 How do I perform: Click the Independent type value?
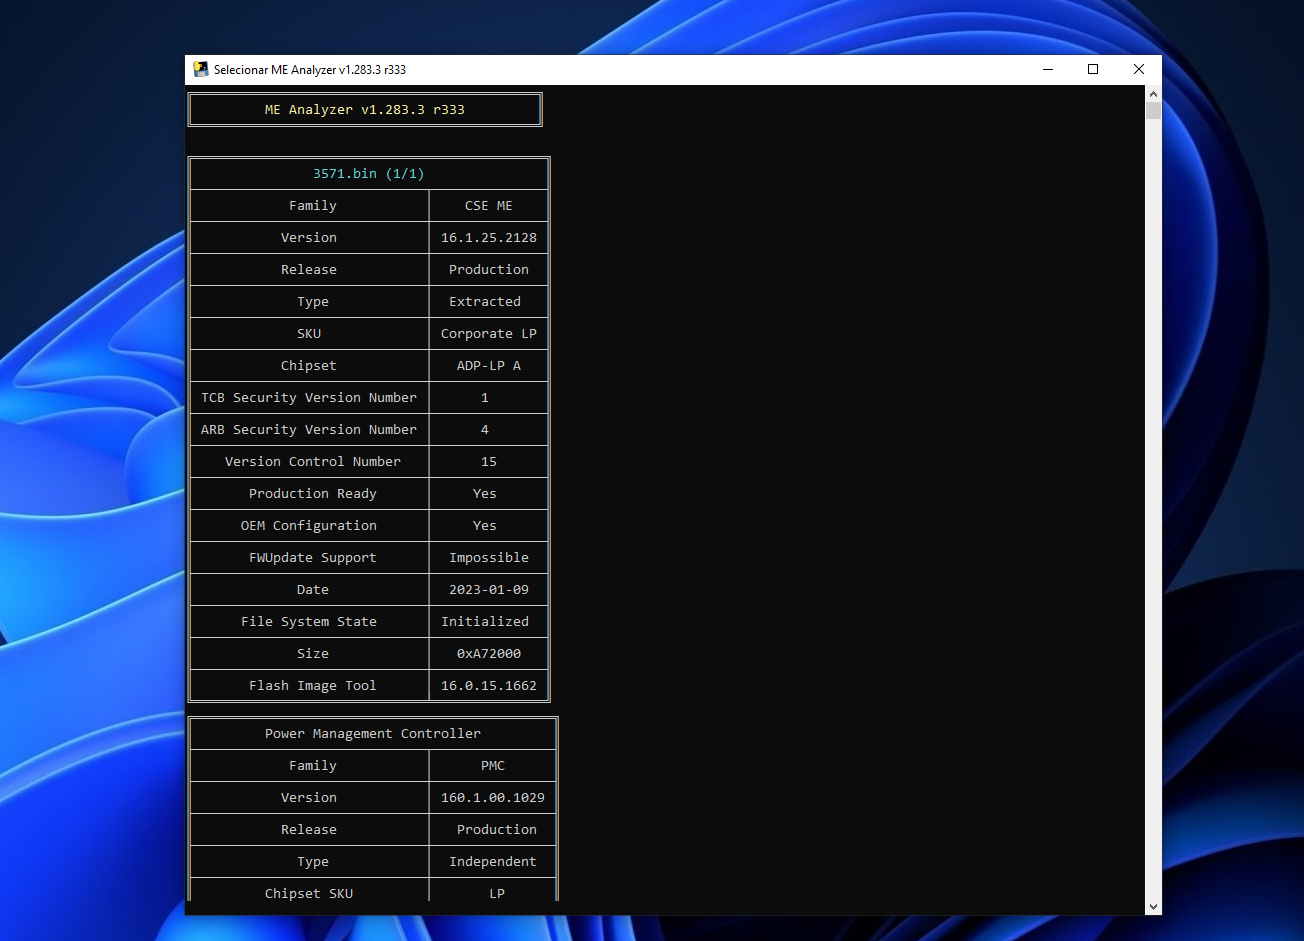[493, 861]
